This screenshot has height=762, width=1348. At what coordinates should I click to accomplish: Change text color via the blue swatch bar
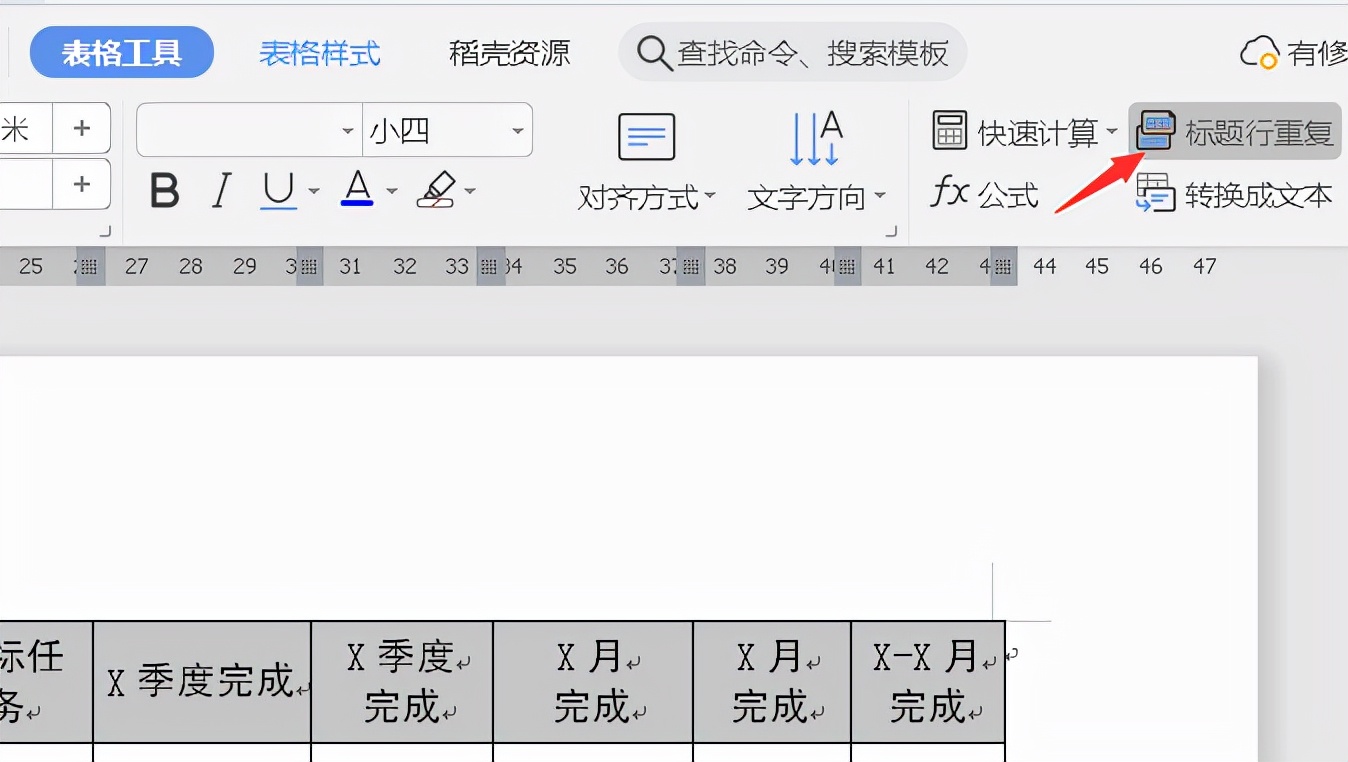coord(358,203)
